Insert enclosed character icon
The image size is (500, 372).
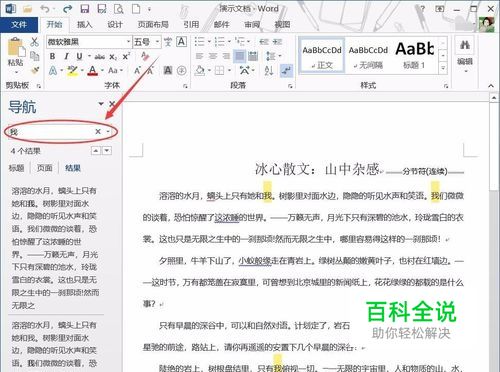(182, 70)
